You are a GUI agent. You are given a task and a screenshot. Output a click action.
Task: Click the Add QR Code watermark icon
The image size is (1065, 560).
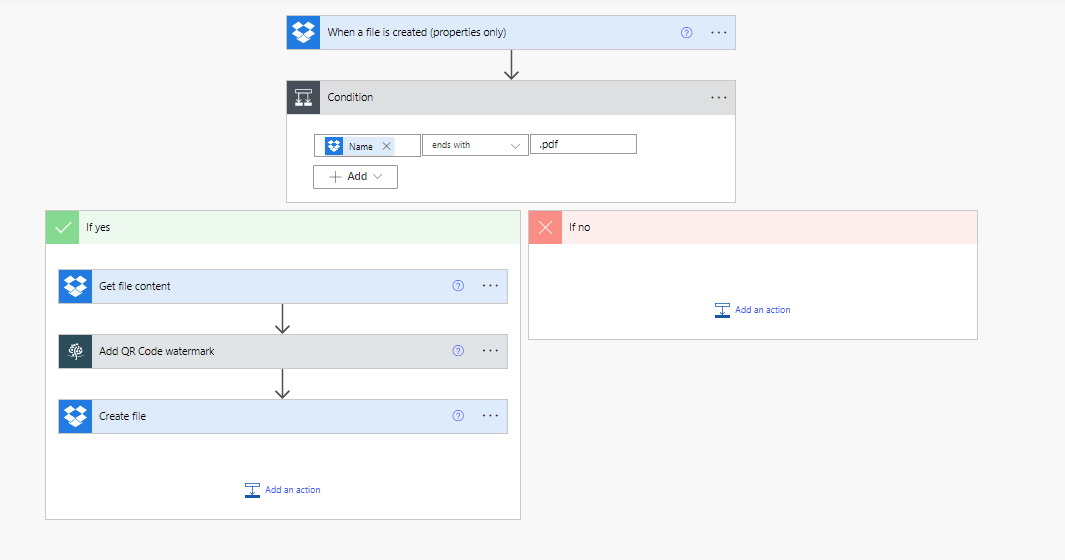[75, 351]
